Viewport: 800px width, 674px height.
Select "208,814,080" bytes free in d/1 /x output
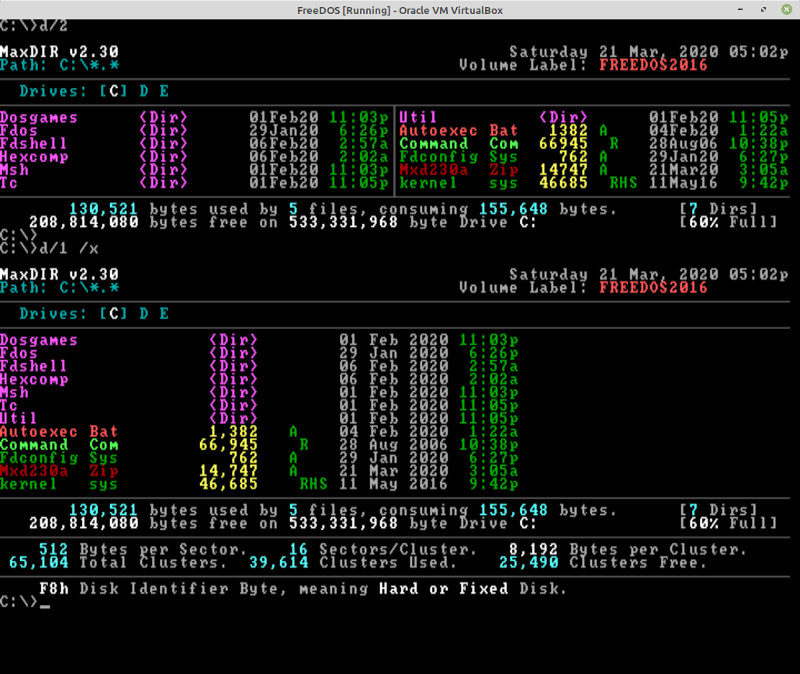pyautogui.click(x=84, y=523)
